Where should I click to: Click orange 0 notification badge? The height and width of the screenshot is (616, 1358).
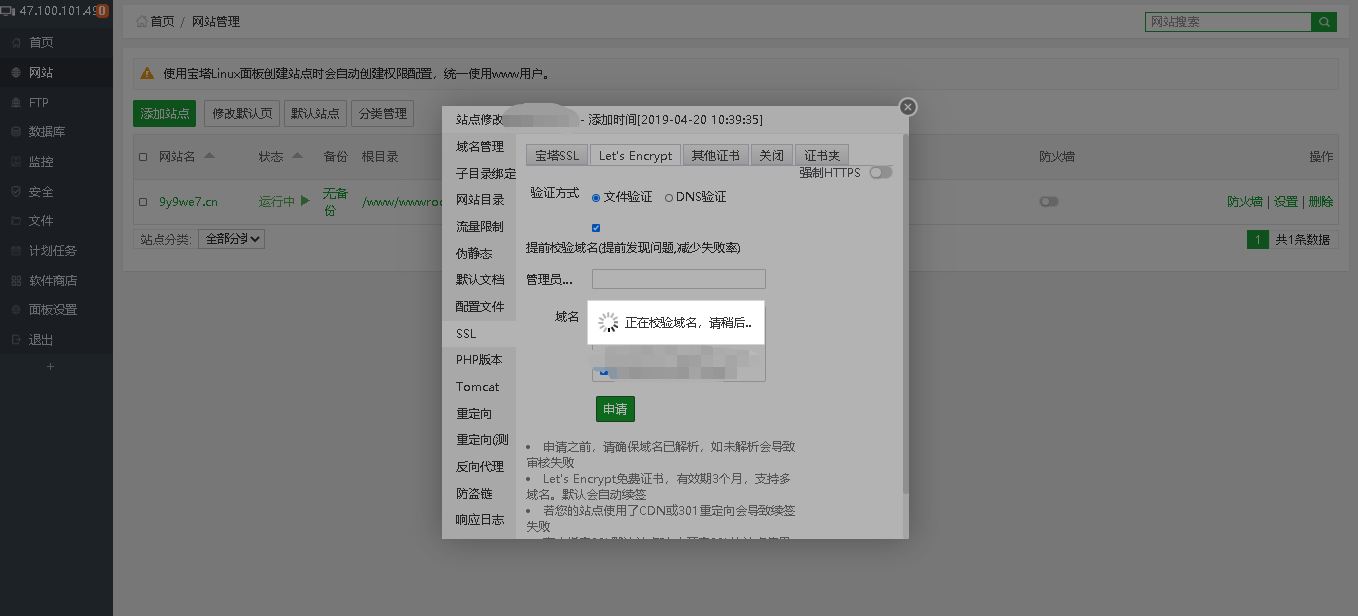point(102,11)
